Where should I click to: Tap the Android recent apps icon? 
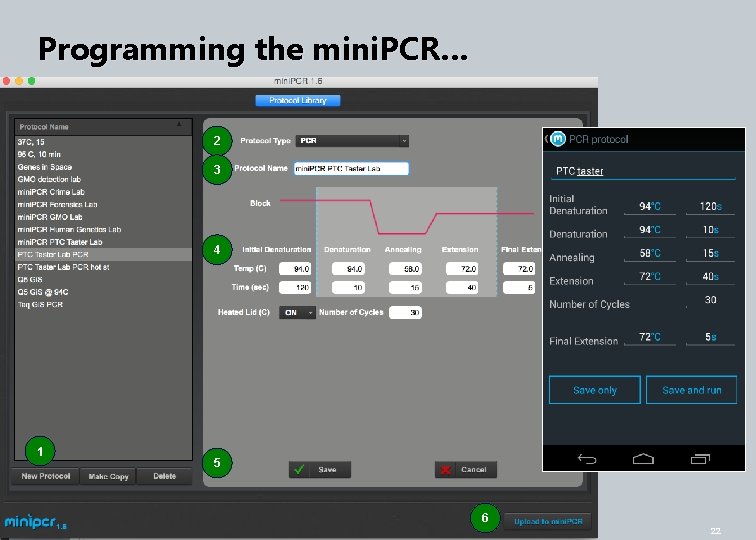[700, 459]
